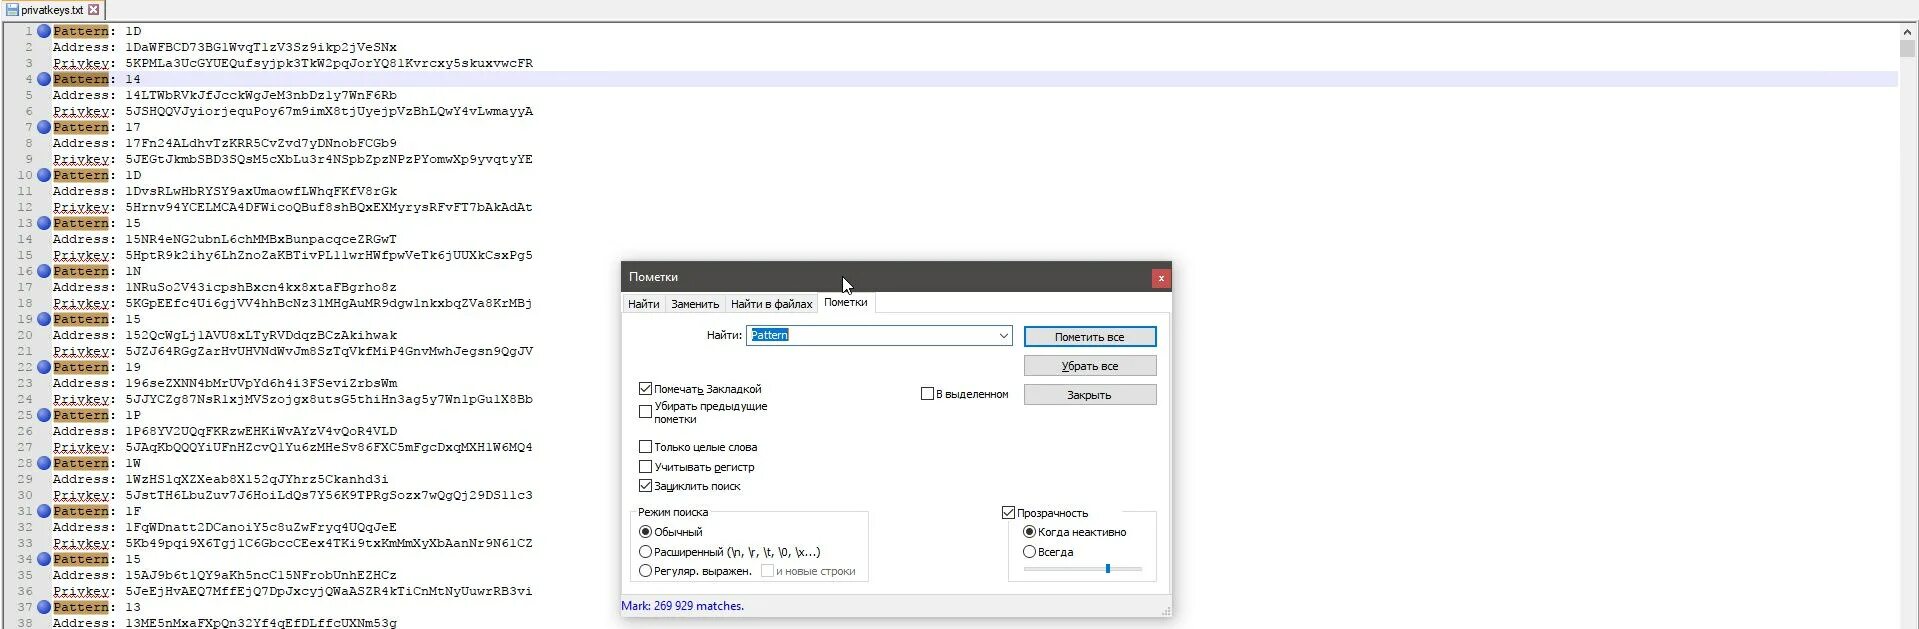Image resolution: width=1919 pixels, height=629 pixels.
Task: Click bookmark marker on line 28
Action: coord(44,463)
